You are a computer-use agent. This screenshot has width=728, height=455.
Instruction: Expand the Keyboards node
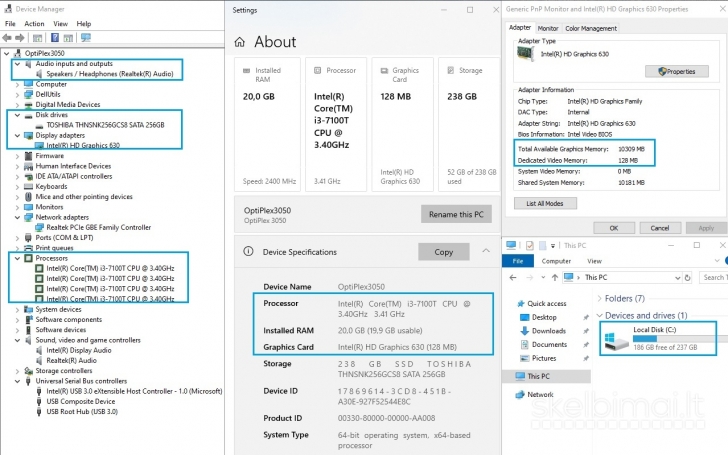(17, 187)
